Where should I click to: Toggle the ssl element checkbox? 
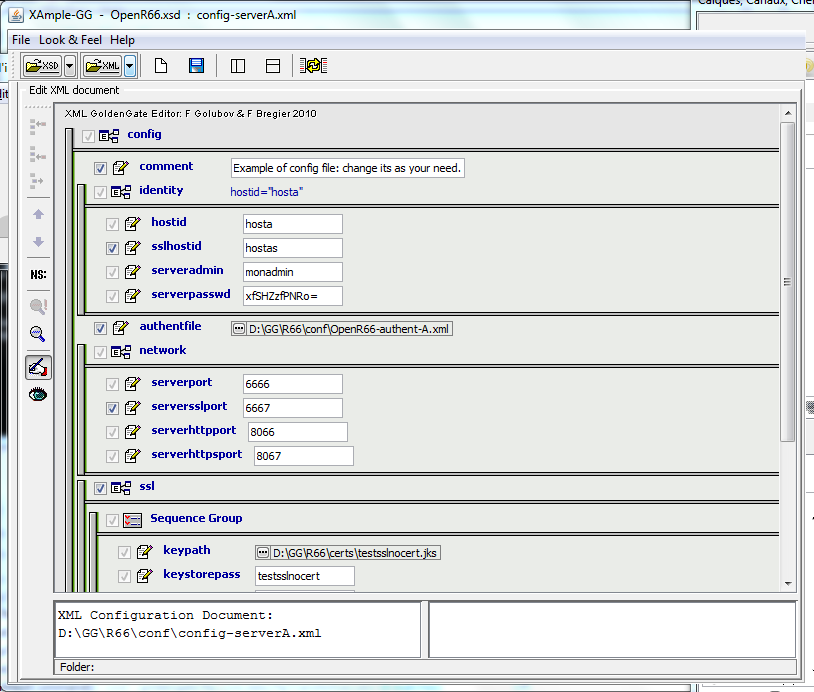[x=100, y=488]
